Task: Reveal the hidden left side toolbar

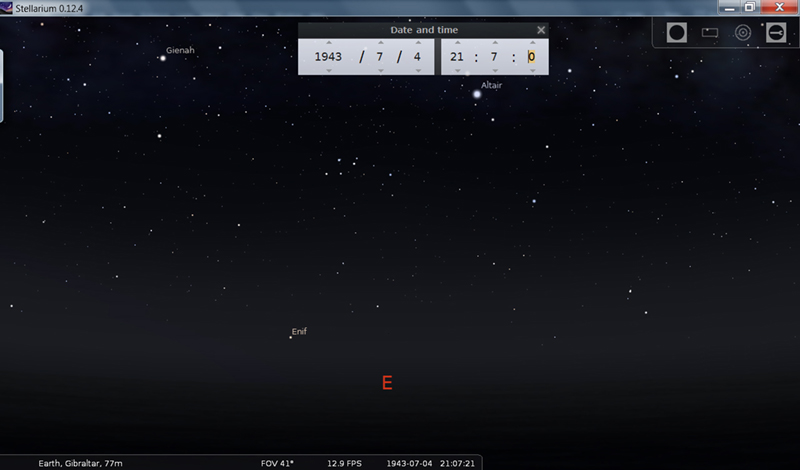Action: pos(2,86)
